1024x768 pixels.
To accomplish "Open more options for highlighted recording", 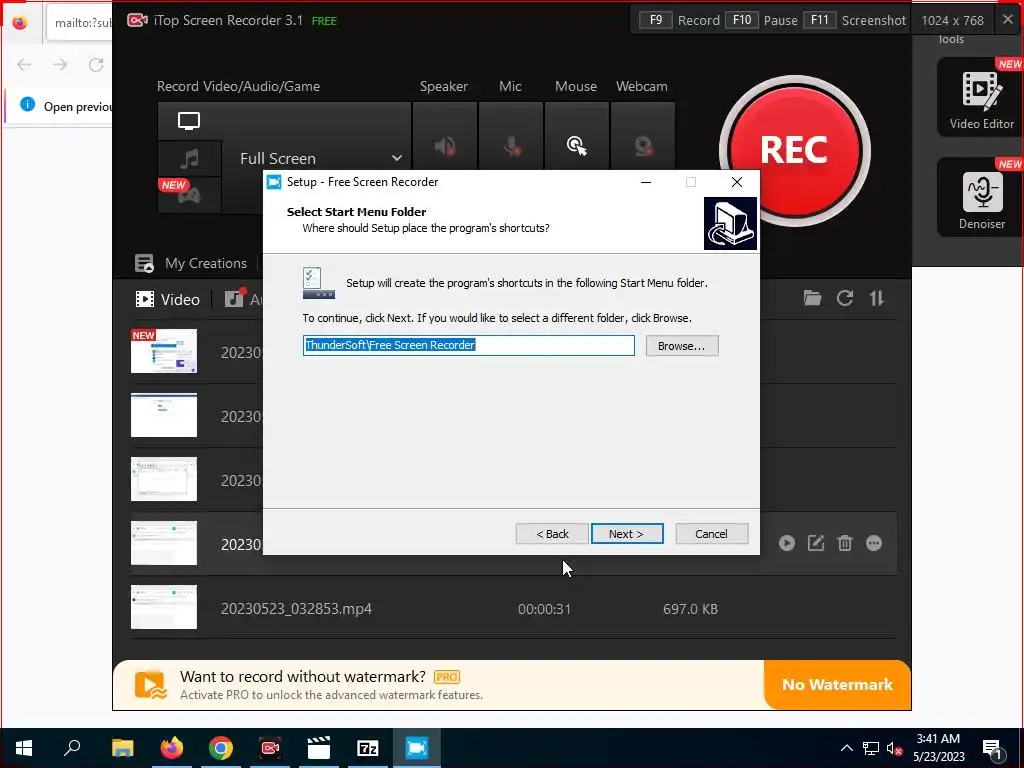I will coord(874,543).
